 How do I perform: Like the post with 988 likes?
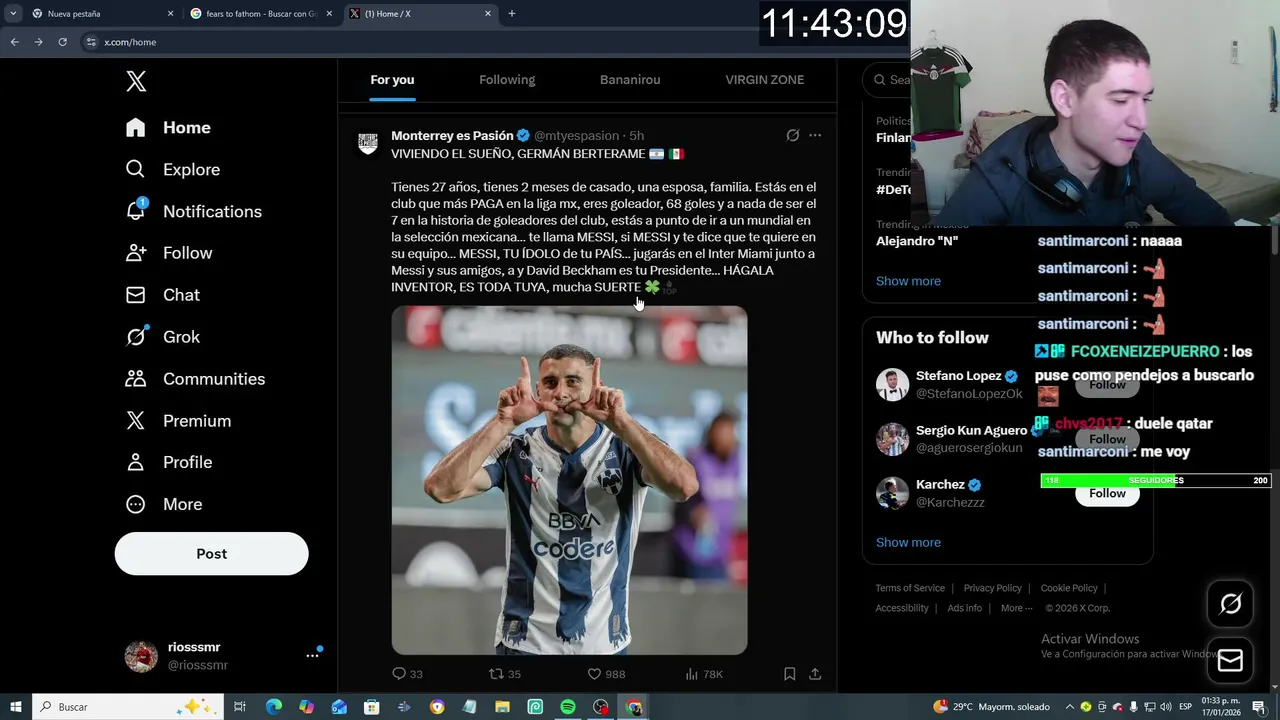click(605, 674)
